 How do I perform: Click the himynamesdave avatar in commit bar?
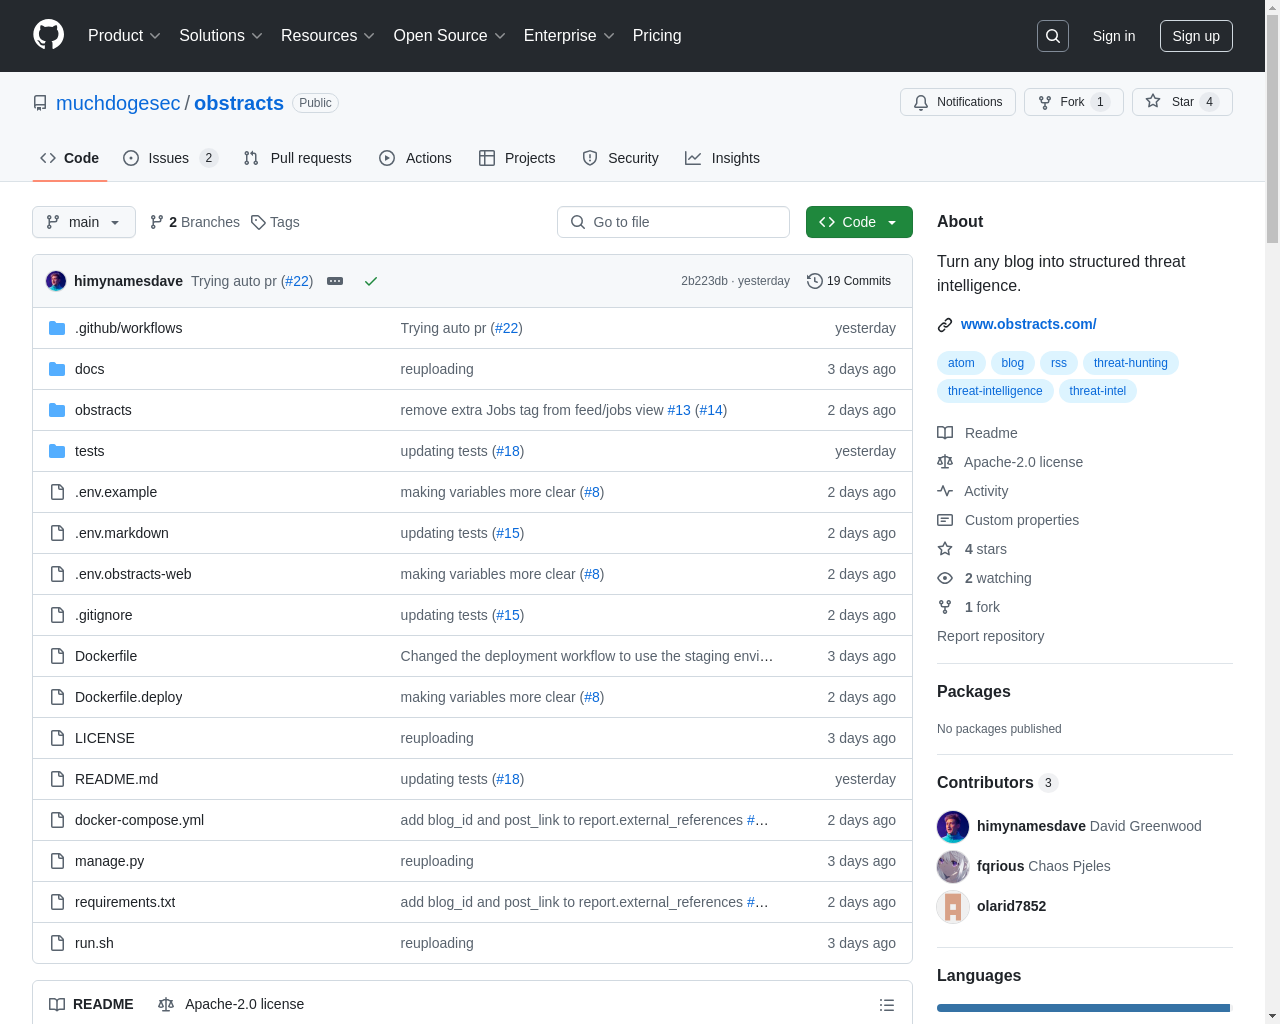pyautogui.click(x=56, y=281)
